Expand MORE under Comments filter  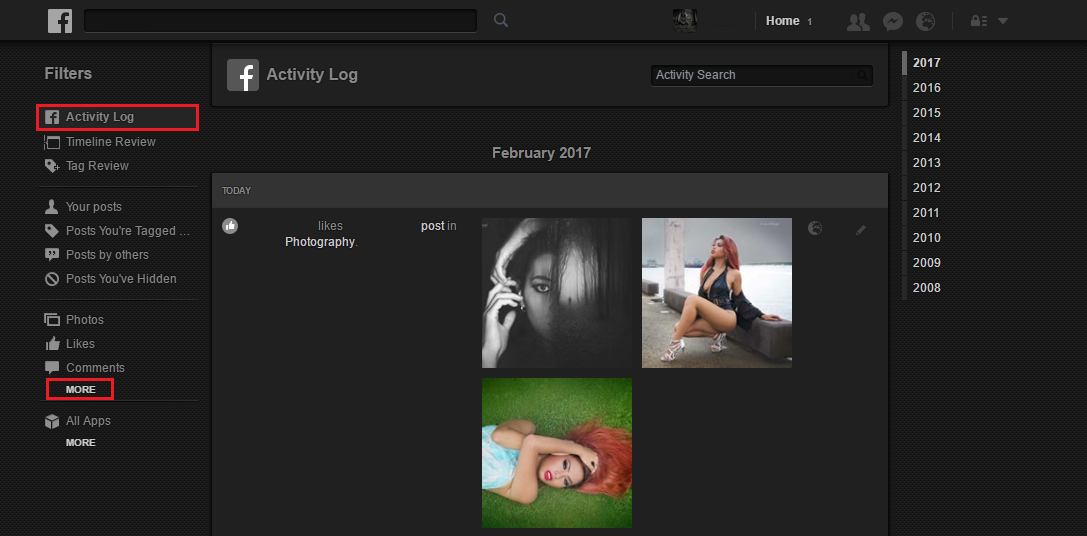(x=80, y=390)
